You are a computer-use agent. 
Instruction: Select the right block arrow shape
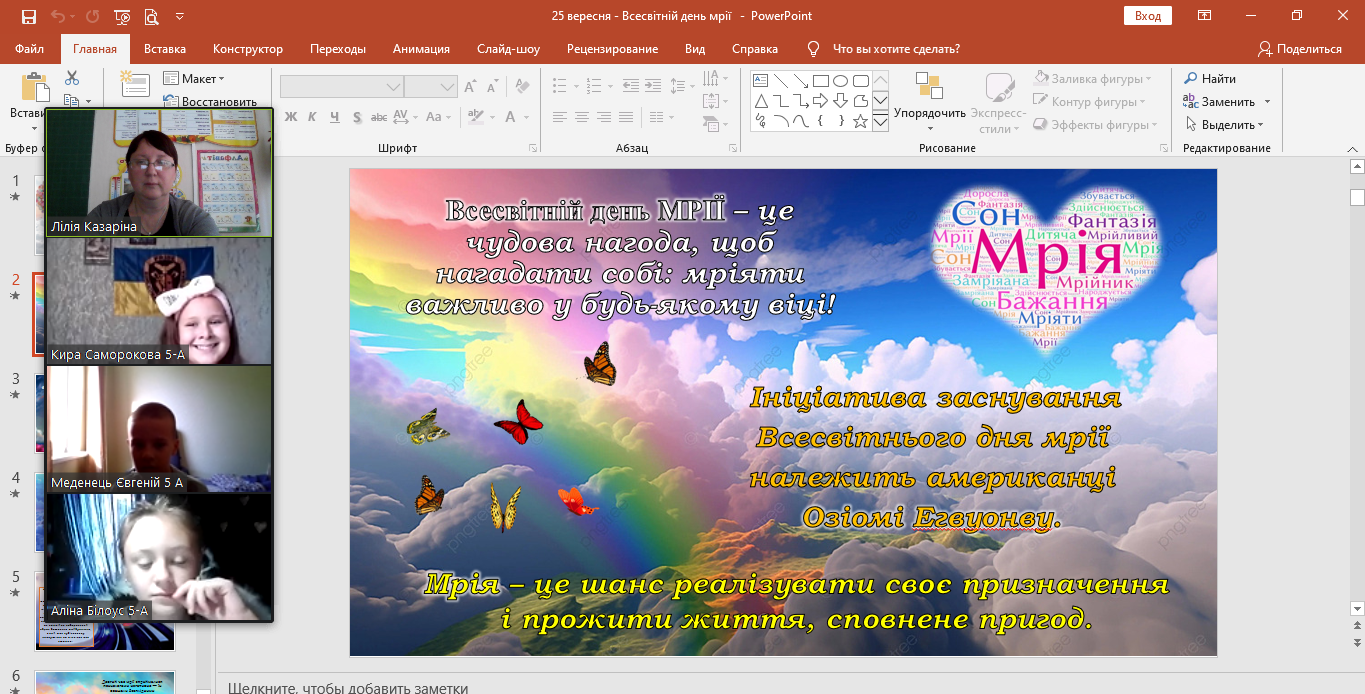coord(820,100)
